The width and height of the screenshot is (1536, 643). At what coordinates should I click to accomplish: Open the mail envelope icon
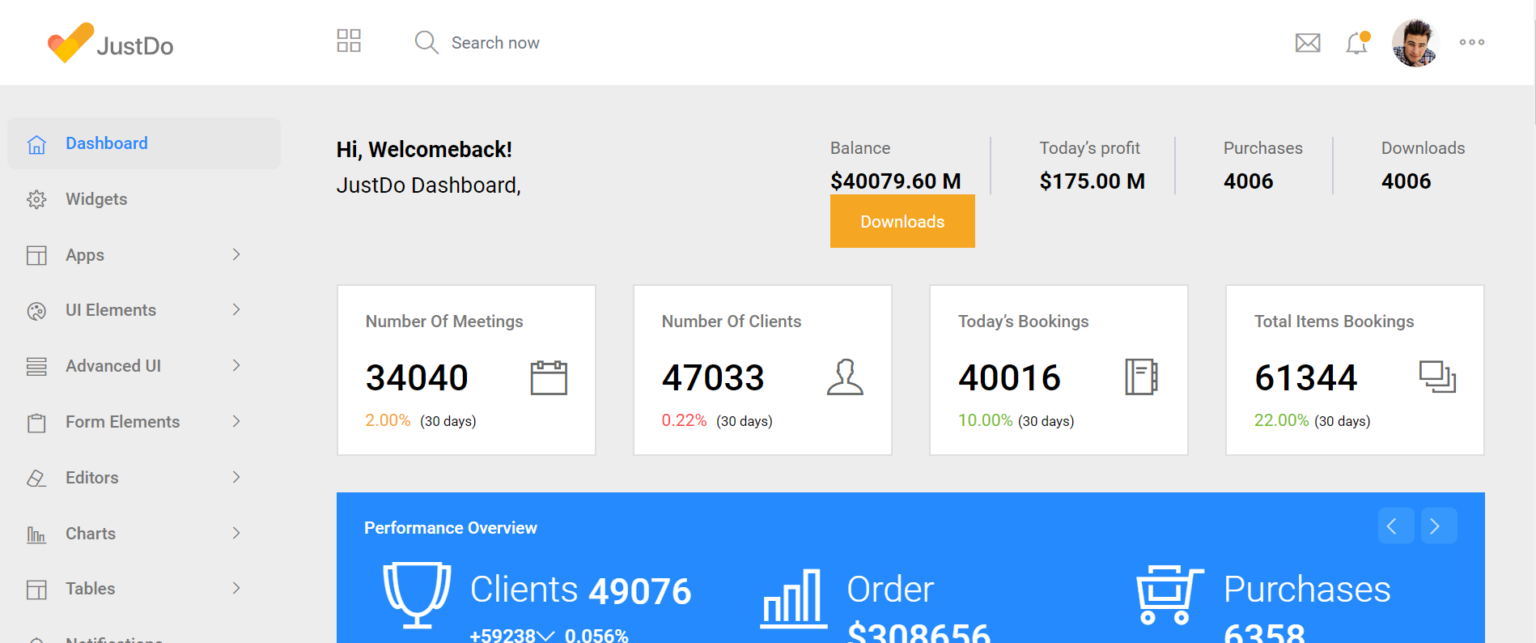click(1308, 42)
